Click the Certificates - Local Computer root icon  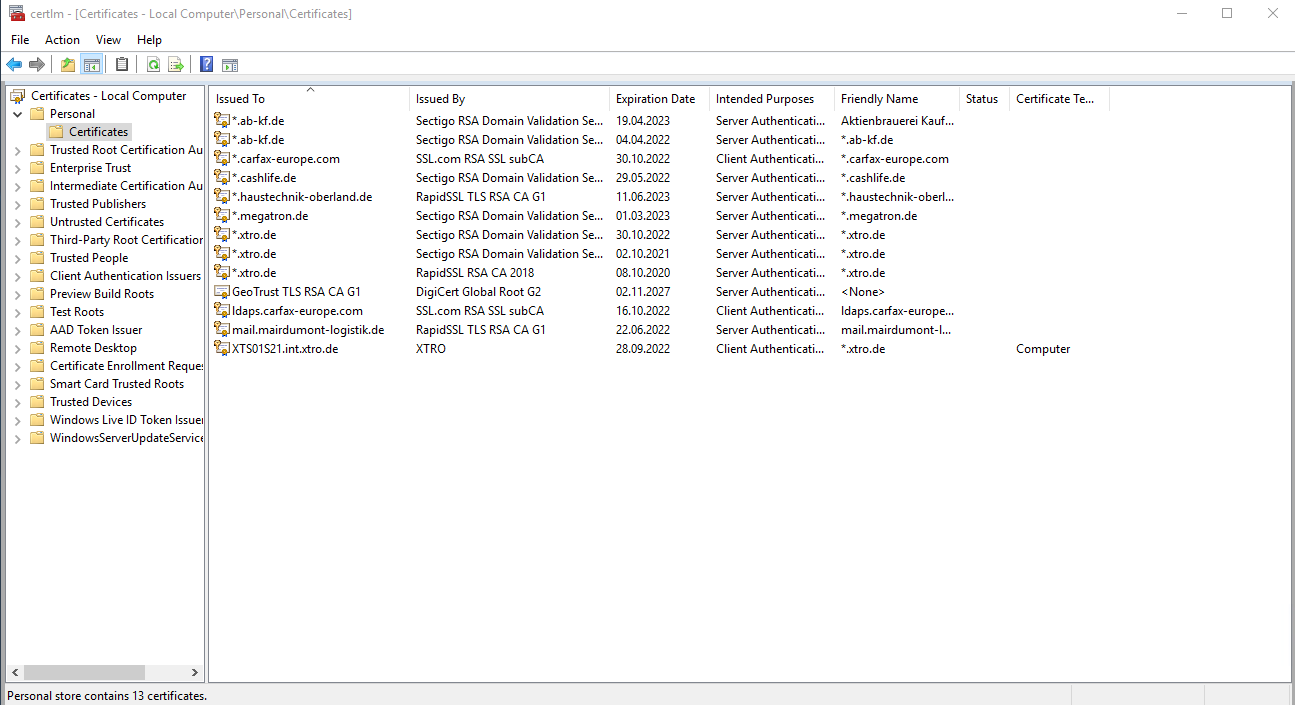18,96
